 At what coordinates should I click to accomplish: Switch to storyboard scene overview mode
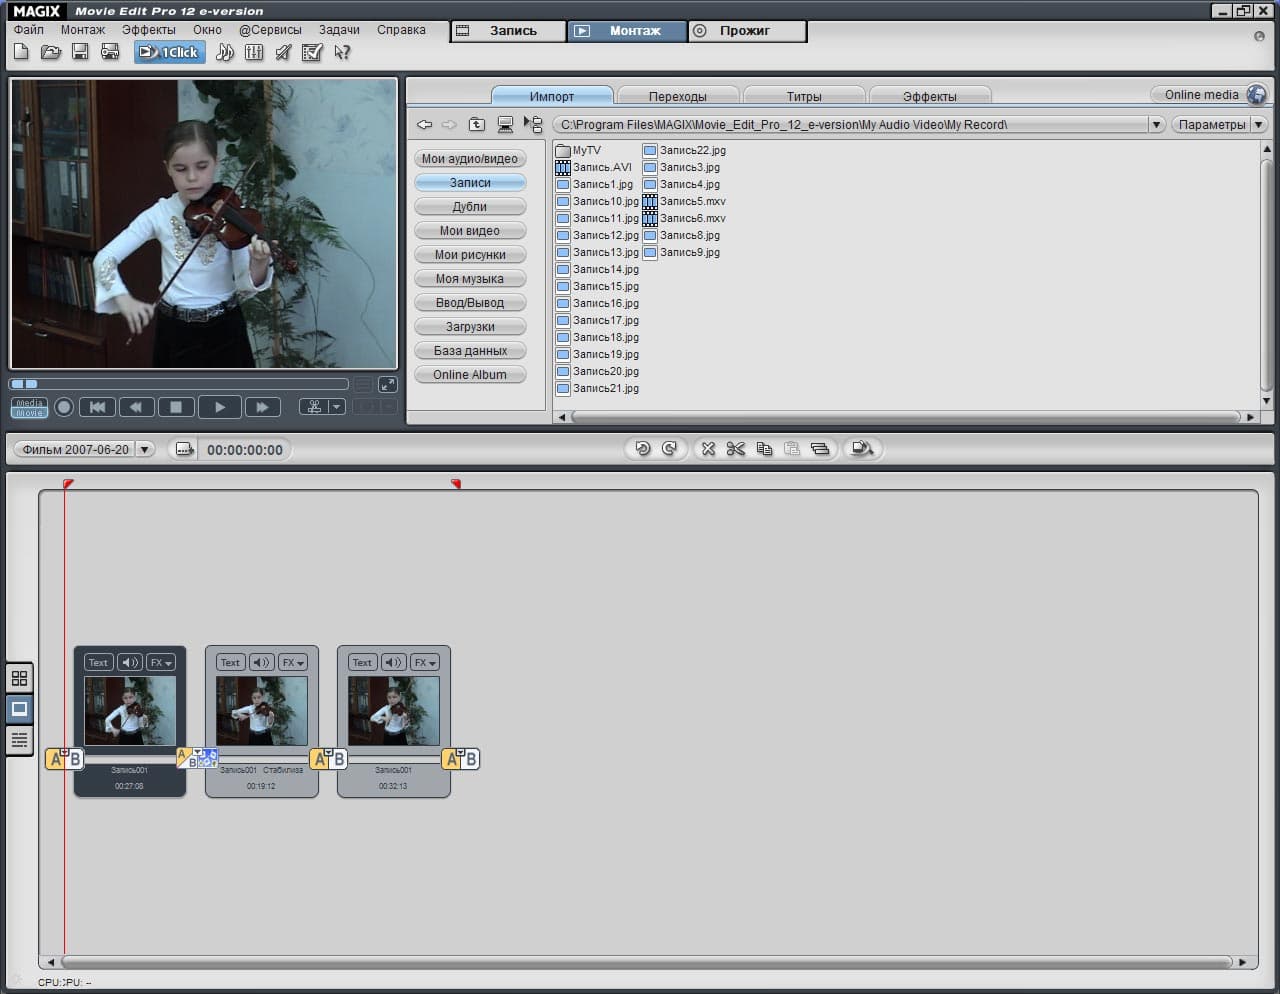(19, 678)
